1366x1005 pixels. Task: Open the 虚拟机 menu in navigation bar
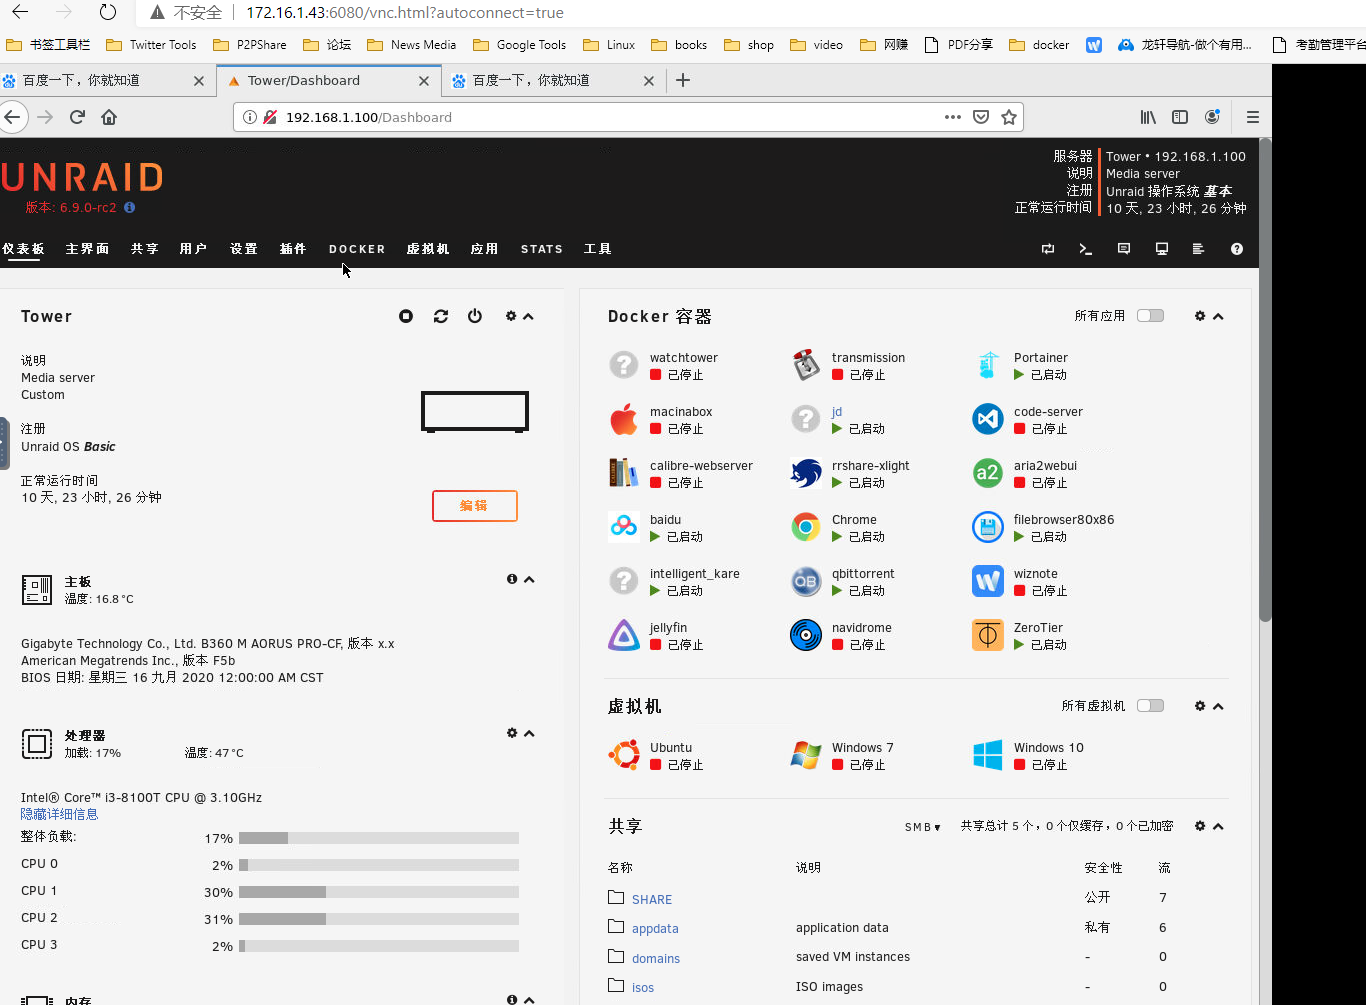(428, 249)
